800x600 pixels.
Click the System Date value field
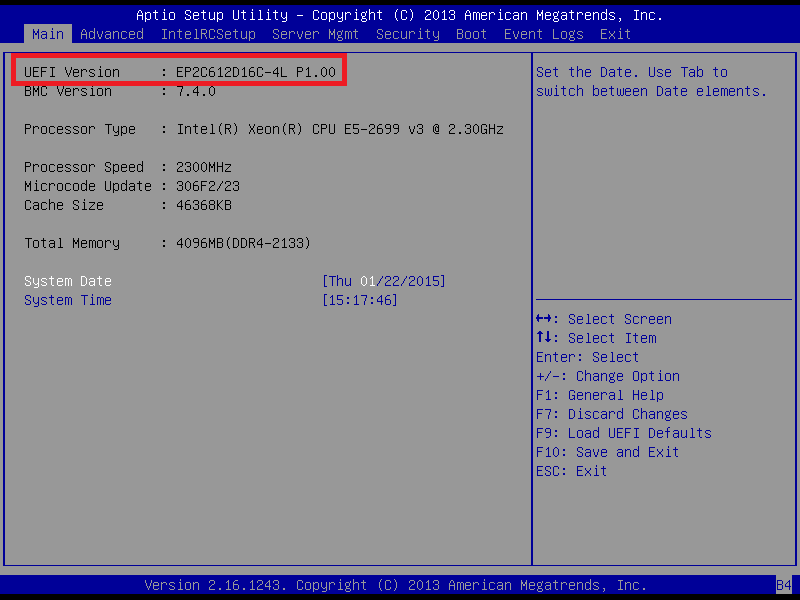384,281
